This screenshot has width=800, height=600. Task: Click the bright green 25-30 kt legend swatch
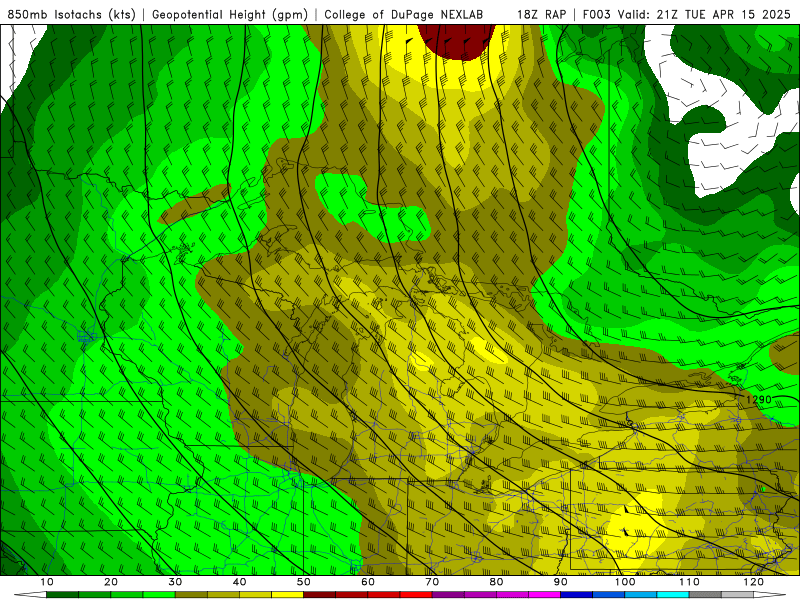[x=159, y=595]
